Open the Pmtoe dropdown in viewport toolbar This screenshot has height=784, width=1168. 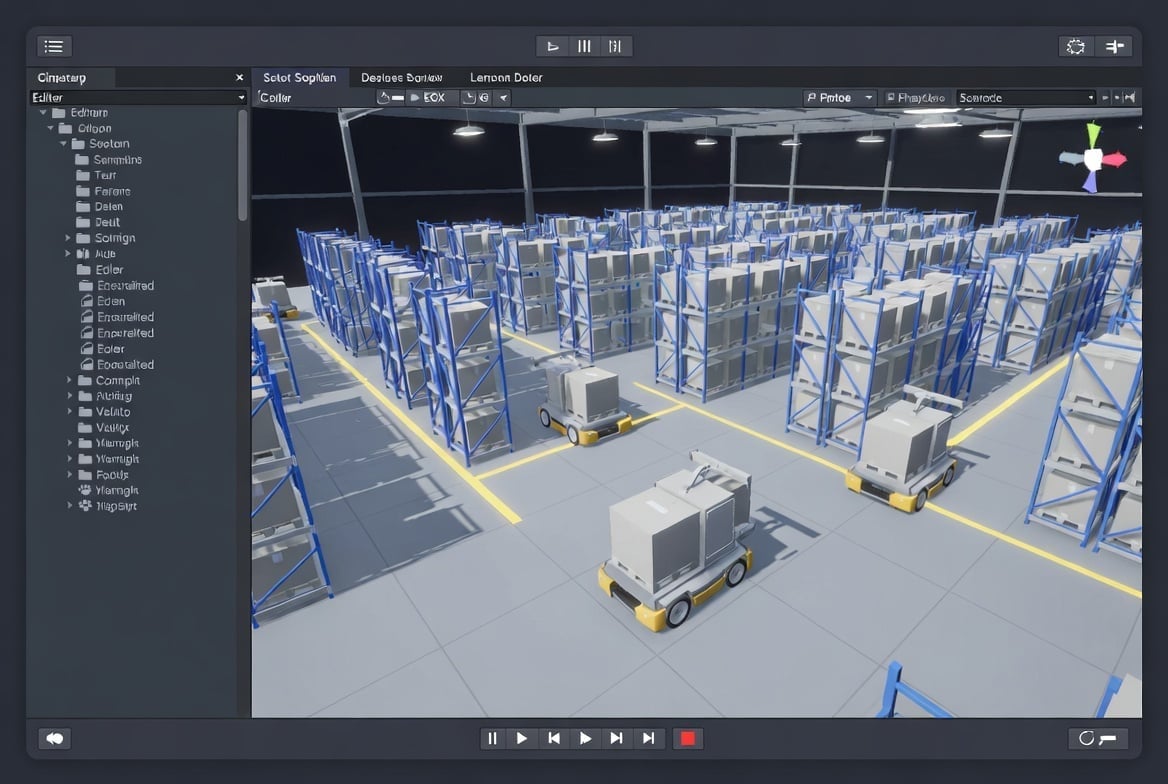click(x=840, y=97)
